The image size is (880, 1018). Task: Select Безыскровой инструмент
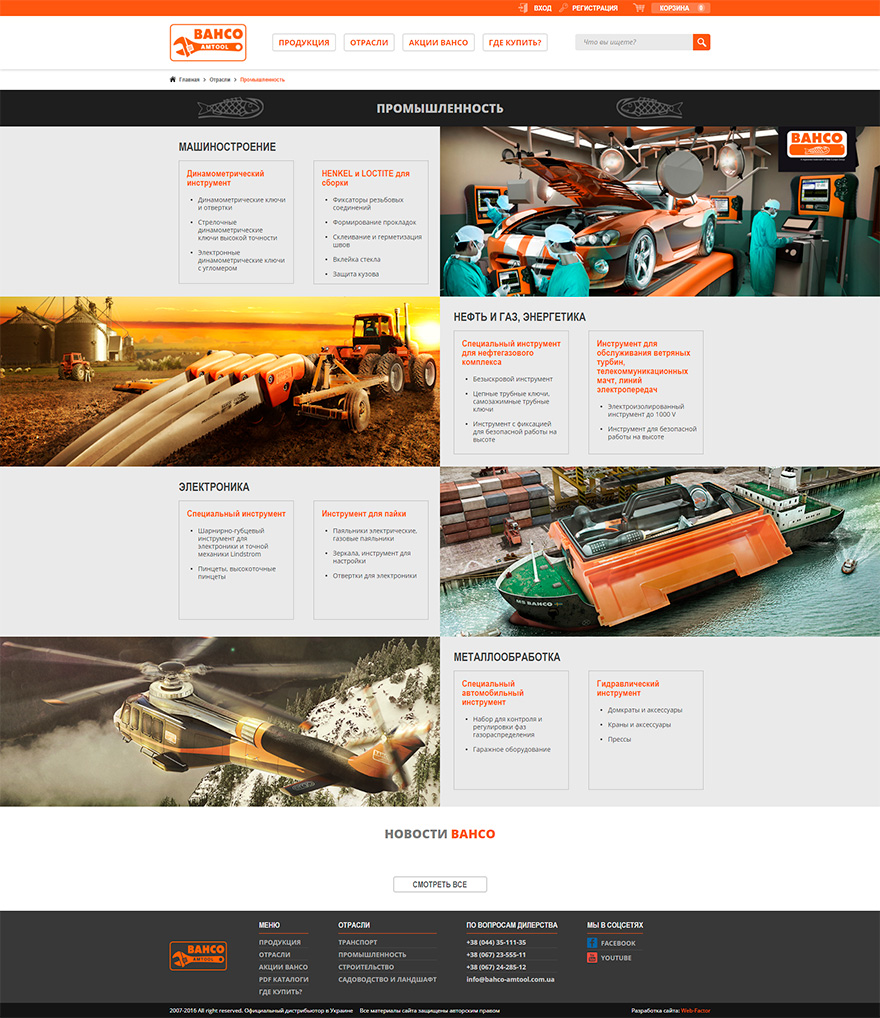point(512,379)
